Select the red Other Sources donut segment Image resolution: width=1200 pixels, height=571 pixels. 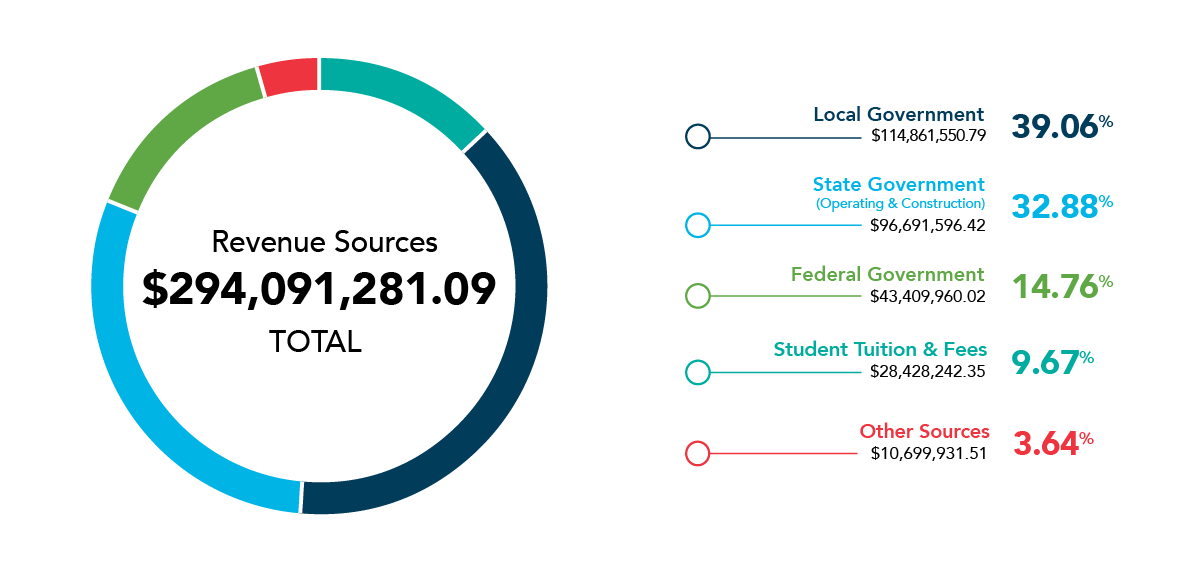(289, 77)
